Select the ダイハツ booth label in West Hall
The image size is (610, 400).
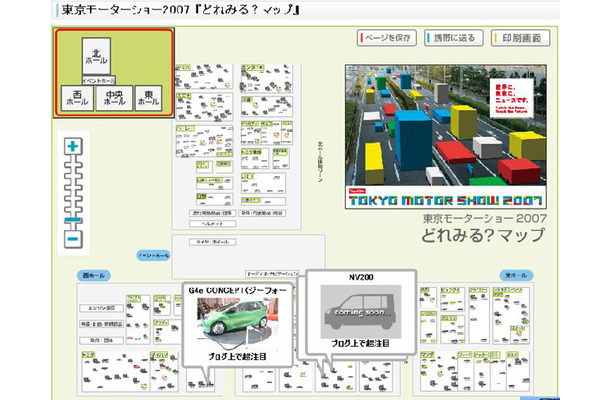159,355
